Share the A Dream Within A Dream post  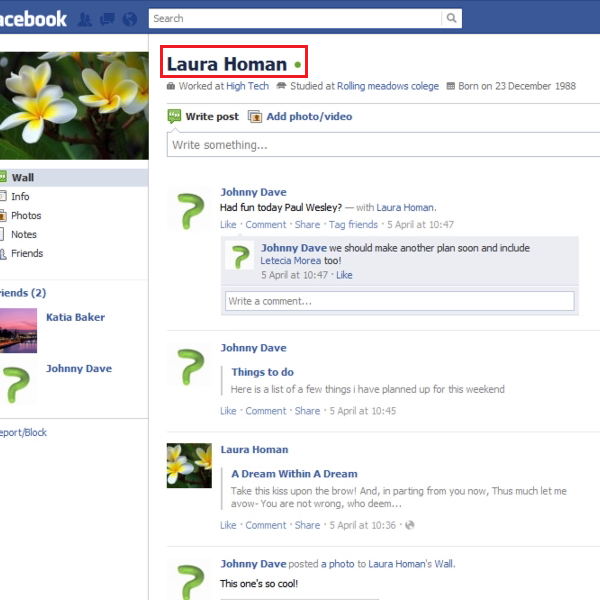tap(307, 525)
